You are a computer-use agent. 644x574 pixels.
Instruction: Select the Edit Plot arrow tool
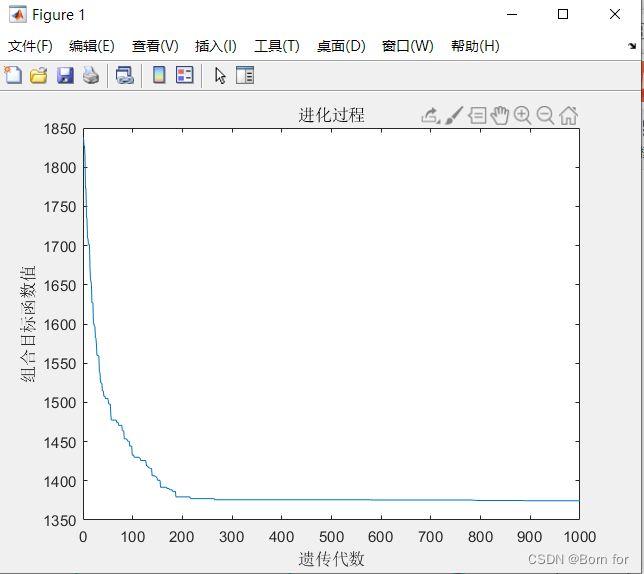pyautogui.click(x=220, y=76)
